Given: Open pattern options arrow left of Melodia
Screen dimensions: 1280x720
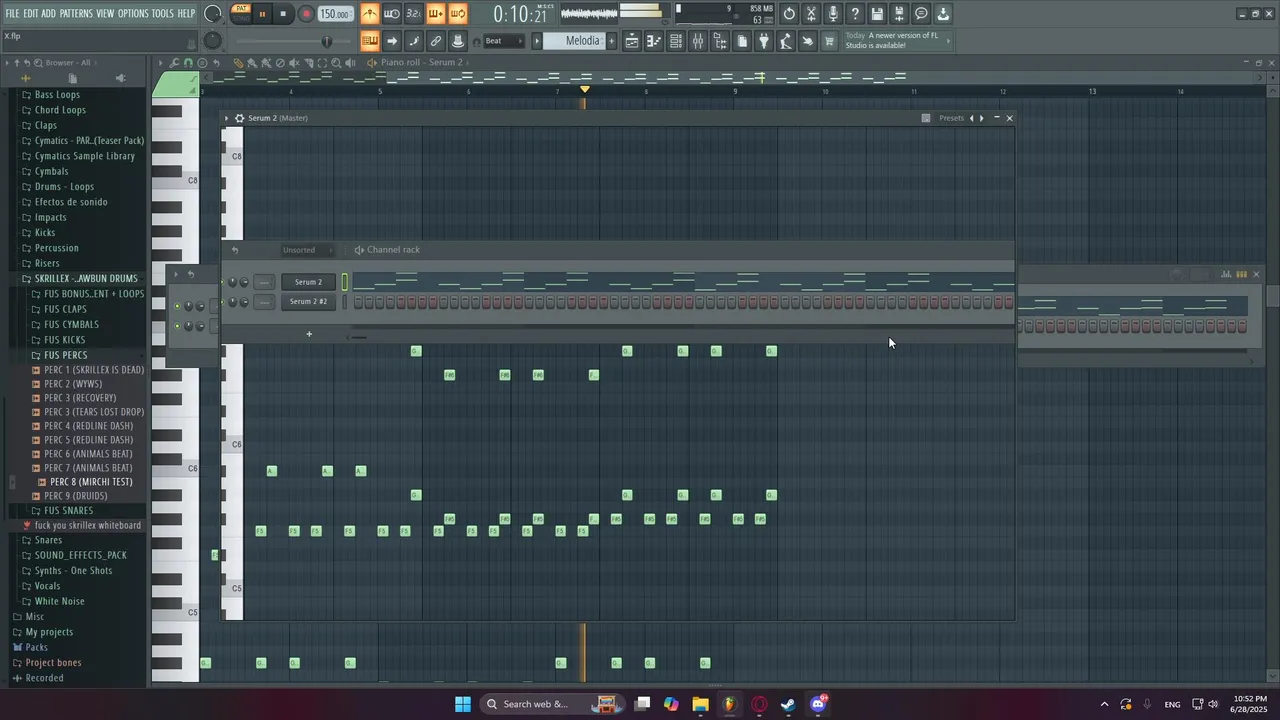Looking at the screenshot, I should pyautogui.click(x=537, y=41).
